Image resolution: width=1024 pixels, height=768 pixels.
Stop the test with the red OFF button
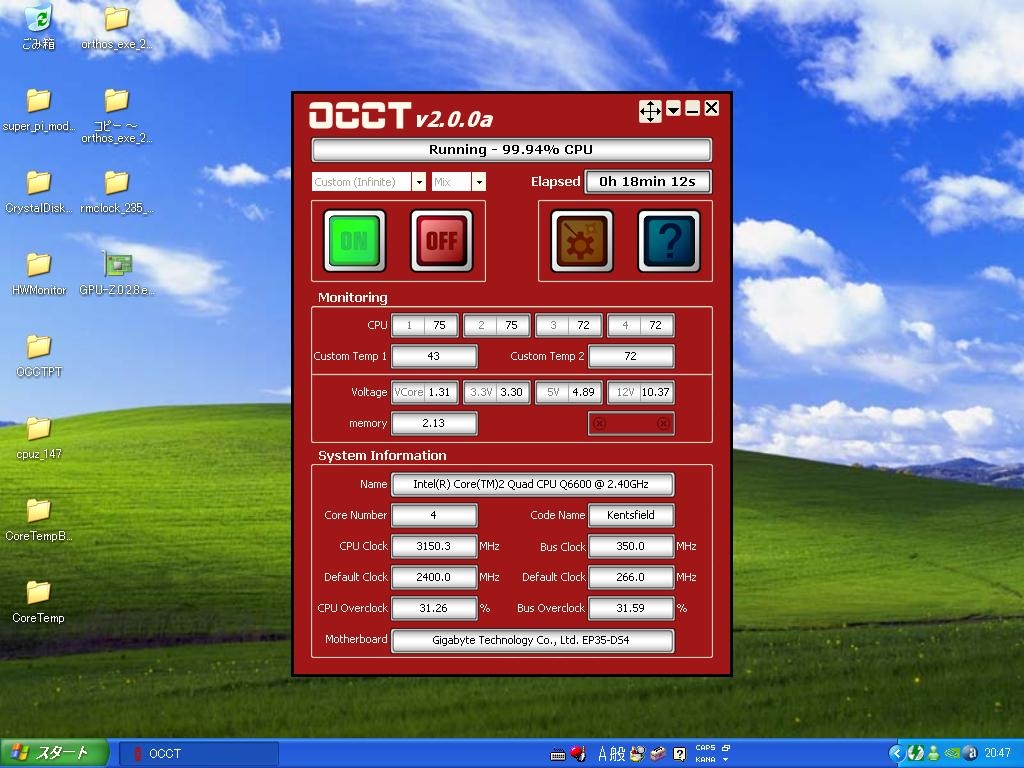[x=441, y=241]
